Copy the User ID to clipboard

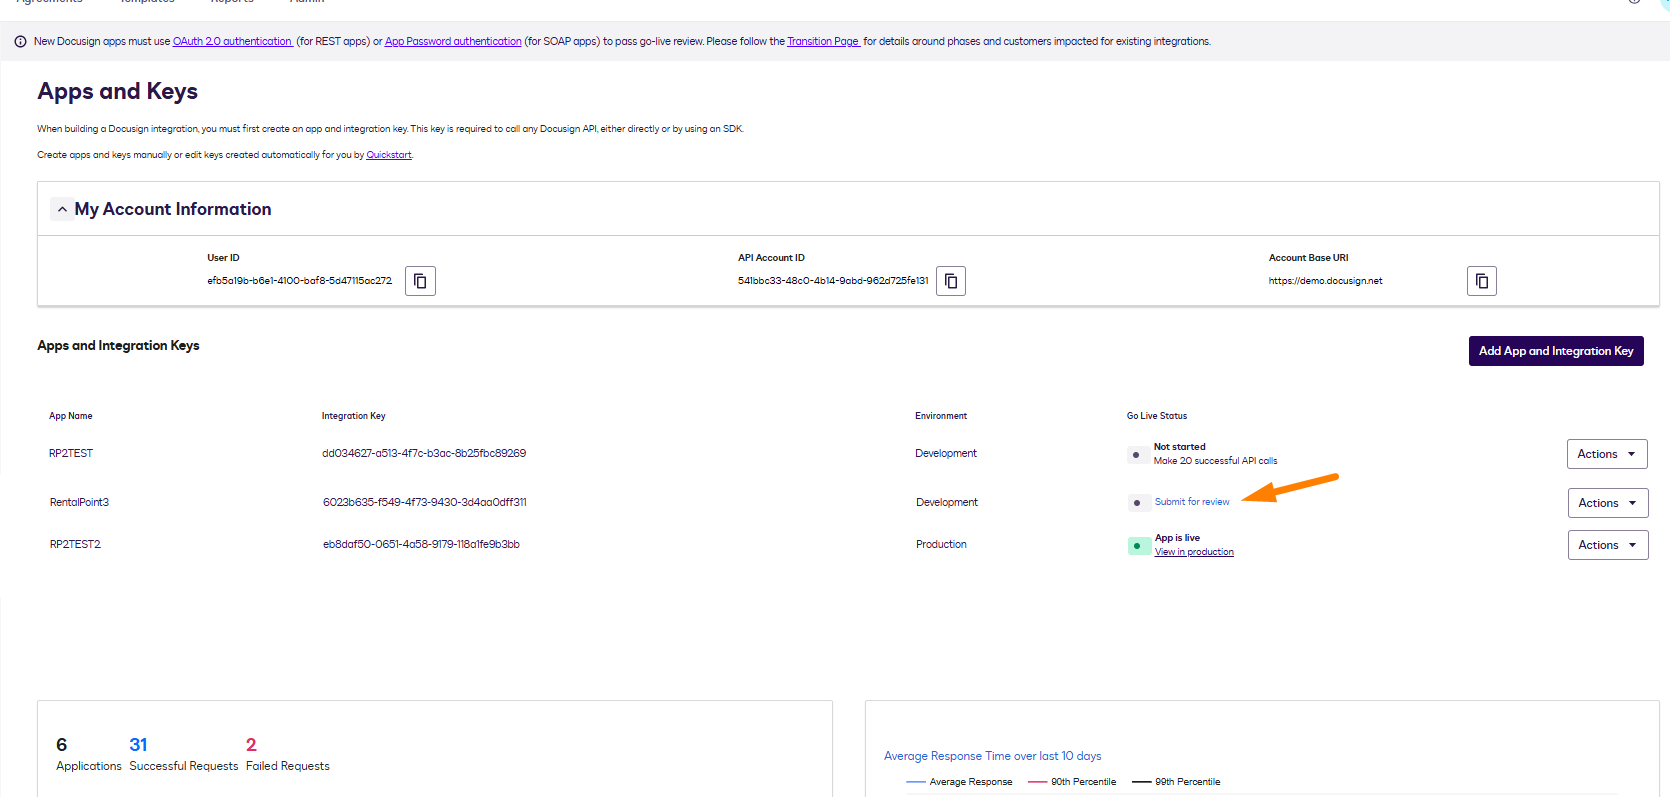tap(420, 281)
